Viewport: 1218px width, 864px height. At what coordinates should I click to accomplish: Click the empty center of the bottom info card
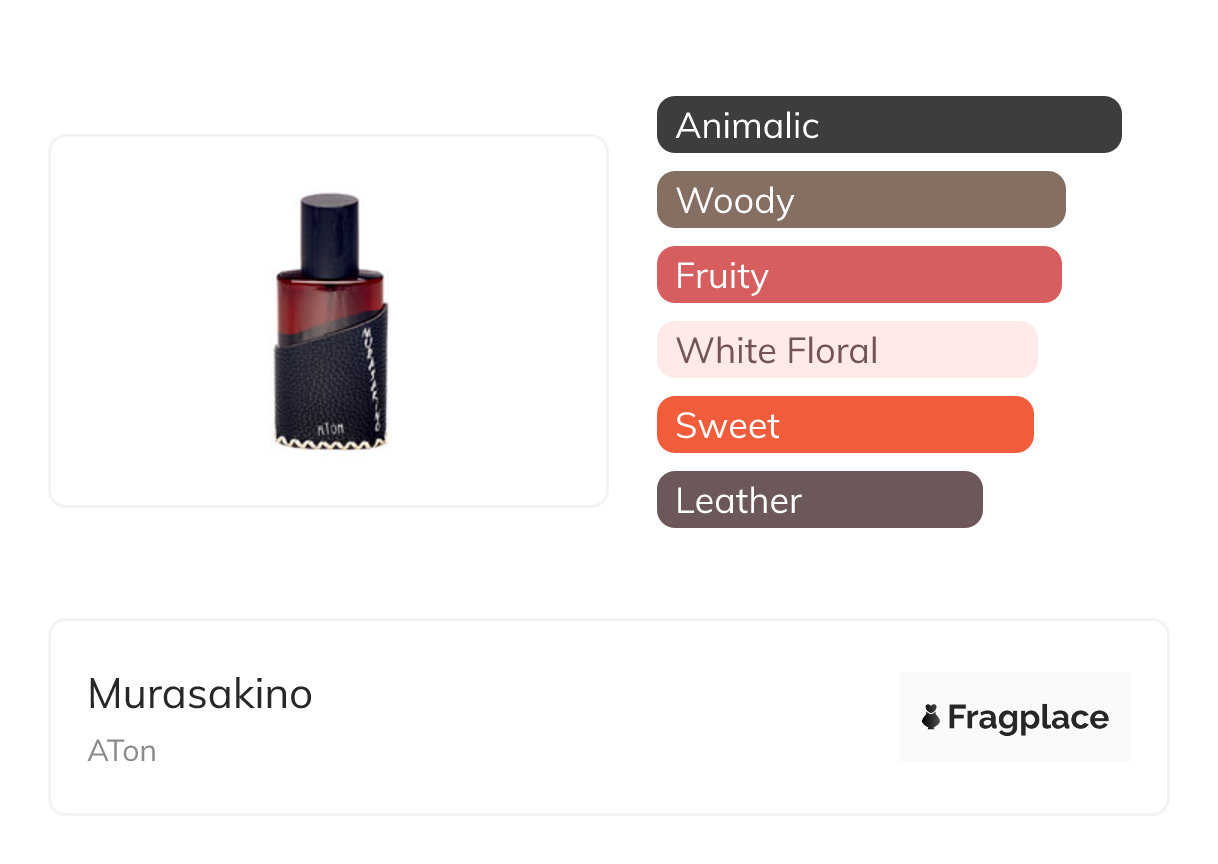(600, 717)
